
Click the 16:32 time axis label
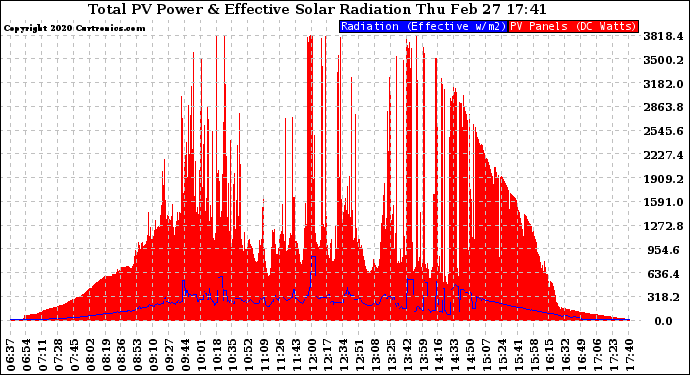coord(566,355)
